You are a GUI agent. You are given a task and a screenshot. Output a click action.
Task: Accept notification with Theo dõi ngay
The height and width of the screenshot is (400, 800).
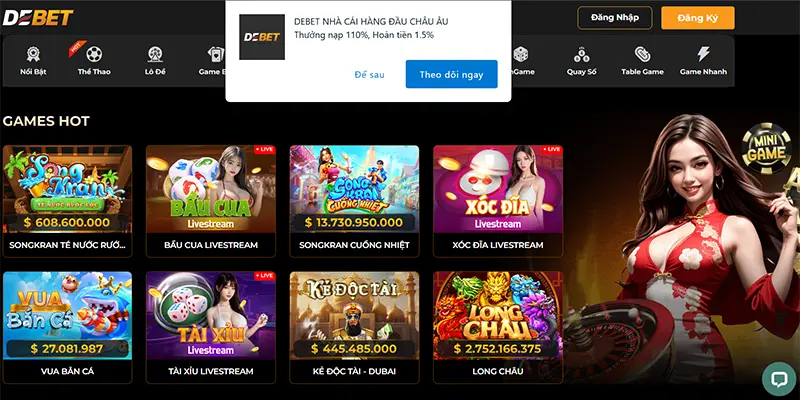pyautogui.click(x=452, y=74)
